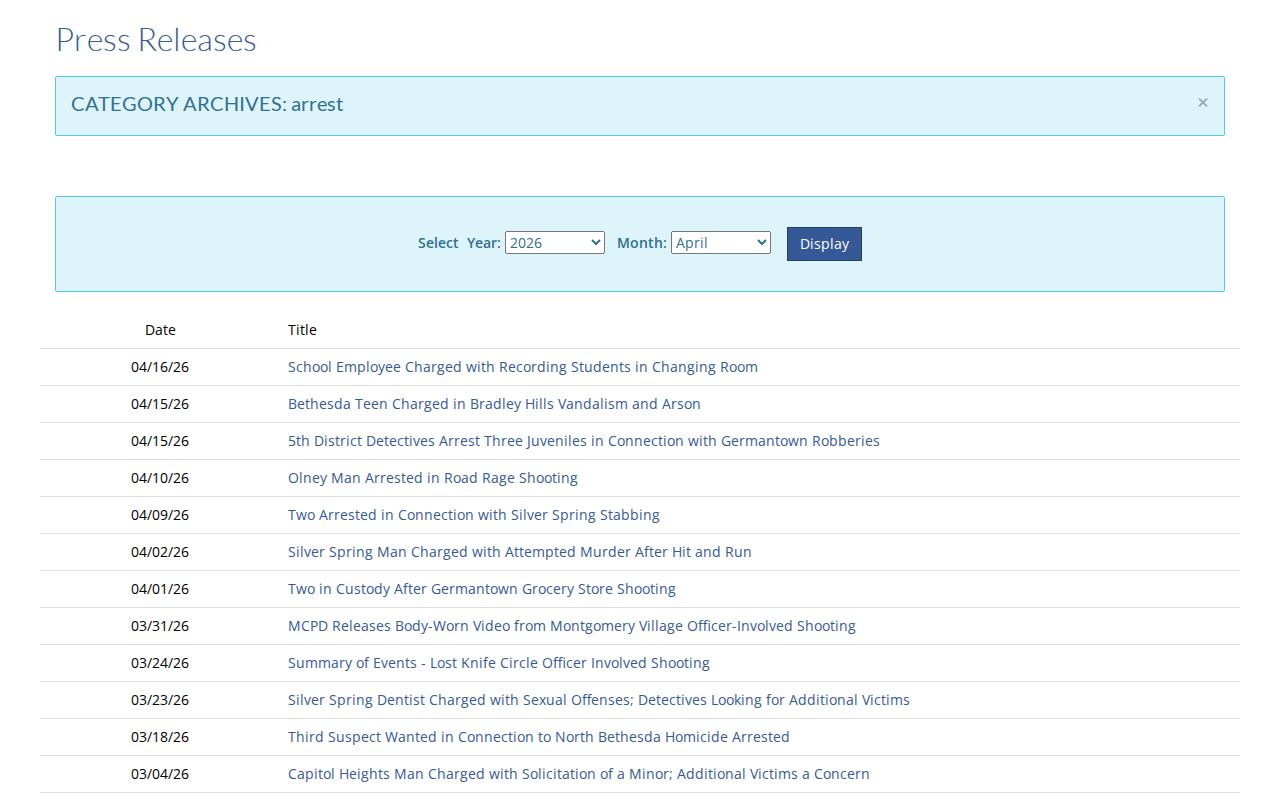Open Third Suspect North Bethesda Homicide Arrested link
Screen dimensions: 1280x800
click(539, 737)
